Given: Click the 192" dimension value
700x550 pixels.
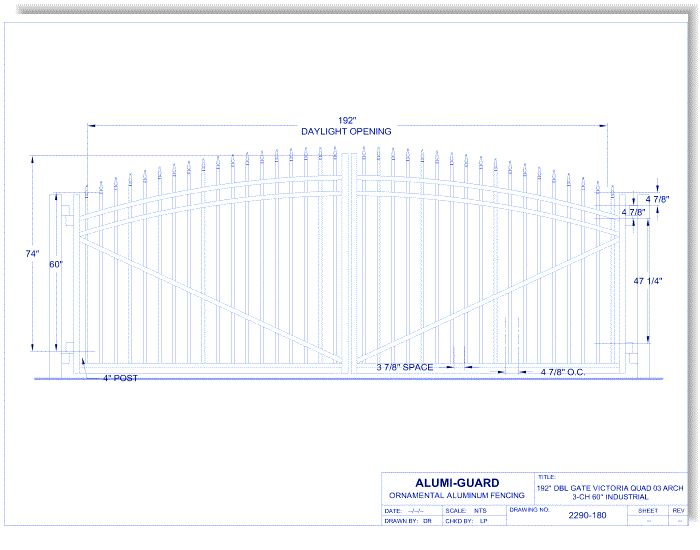Looking at the screenshot, I should coord(347,121).
